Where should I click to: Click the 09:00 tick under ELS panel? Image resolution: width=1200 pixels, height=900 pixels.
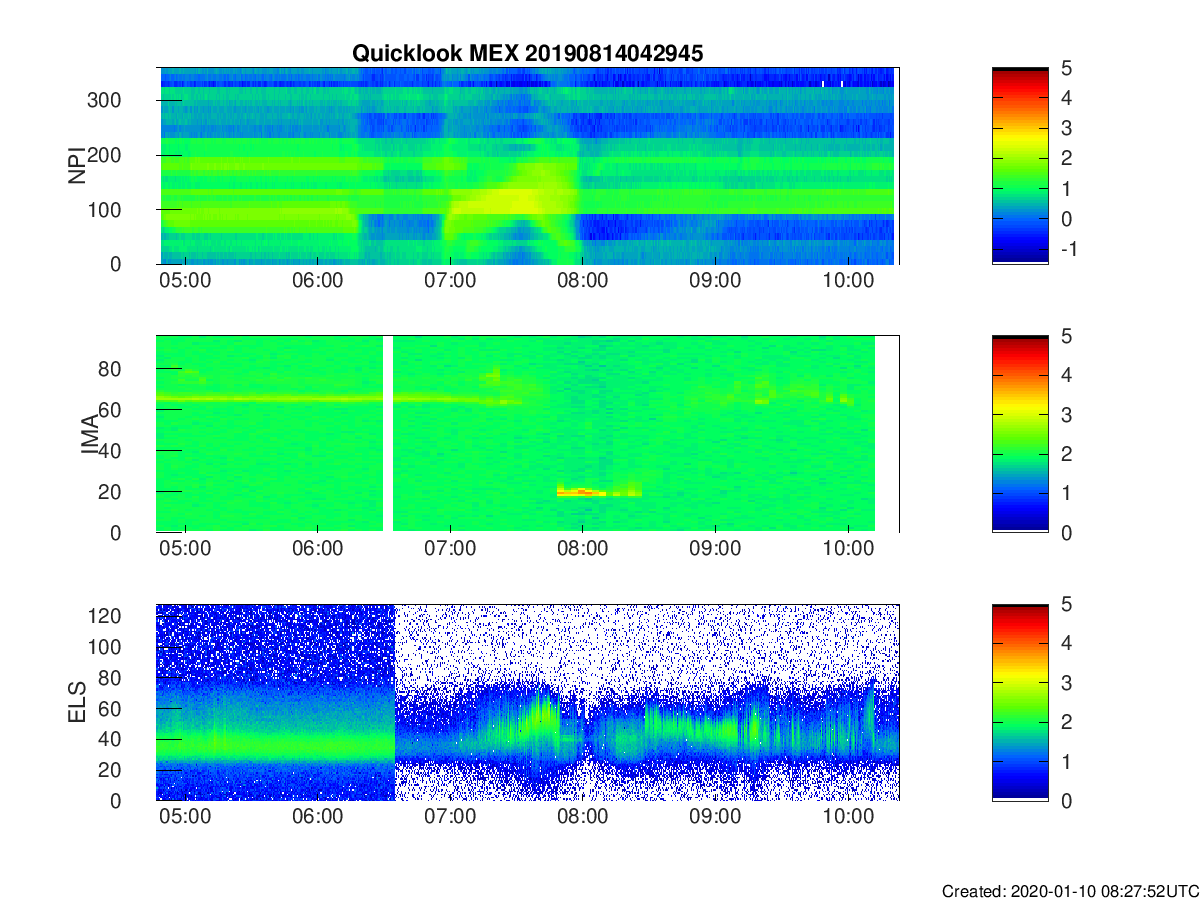coord(715,816)
